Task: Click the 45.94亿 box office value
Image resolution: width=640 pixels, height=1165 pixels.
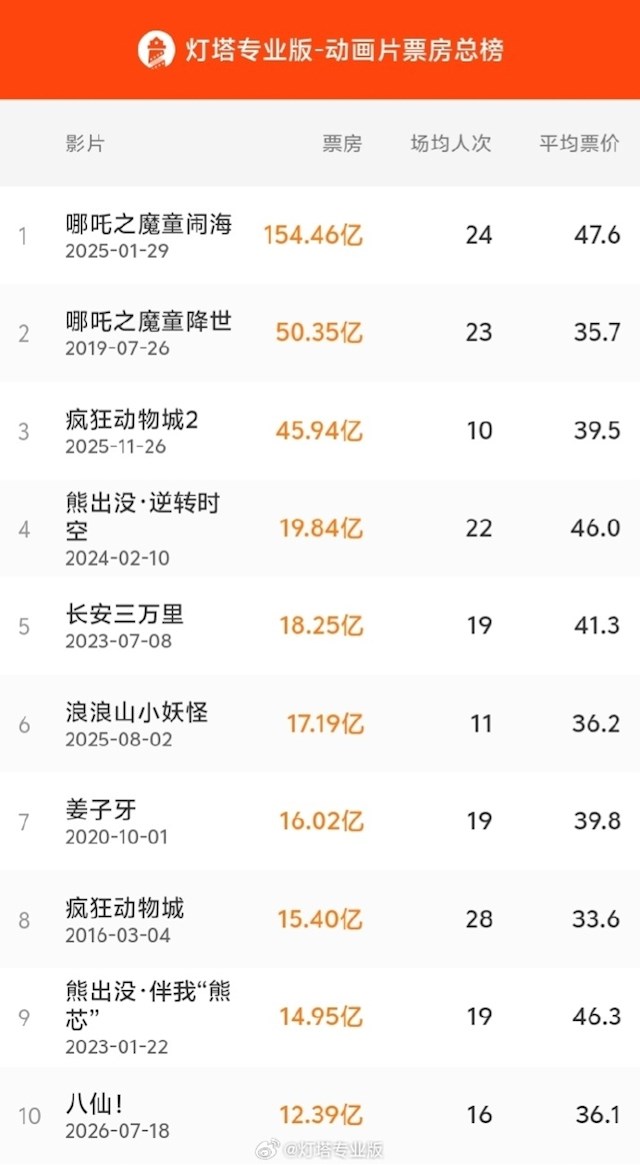Action: [320, 431]
